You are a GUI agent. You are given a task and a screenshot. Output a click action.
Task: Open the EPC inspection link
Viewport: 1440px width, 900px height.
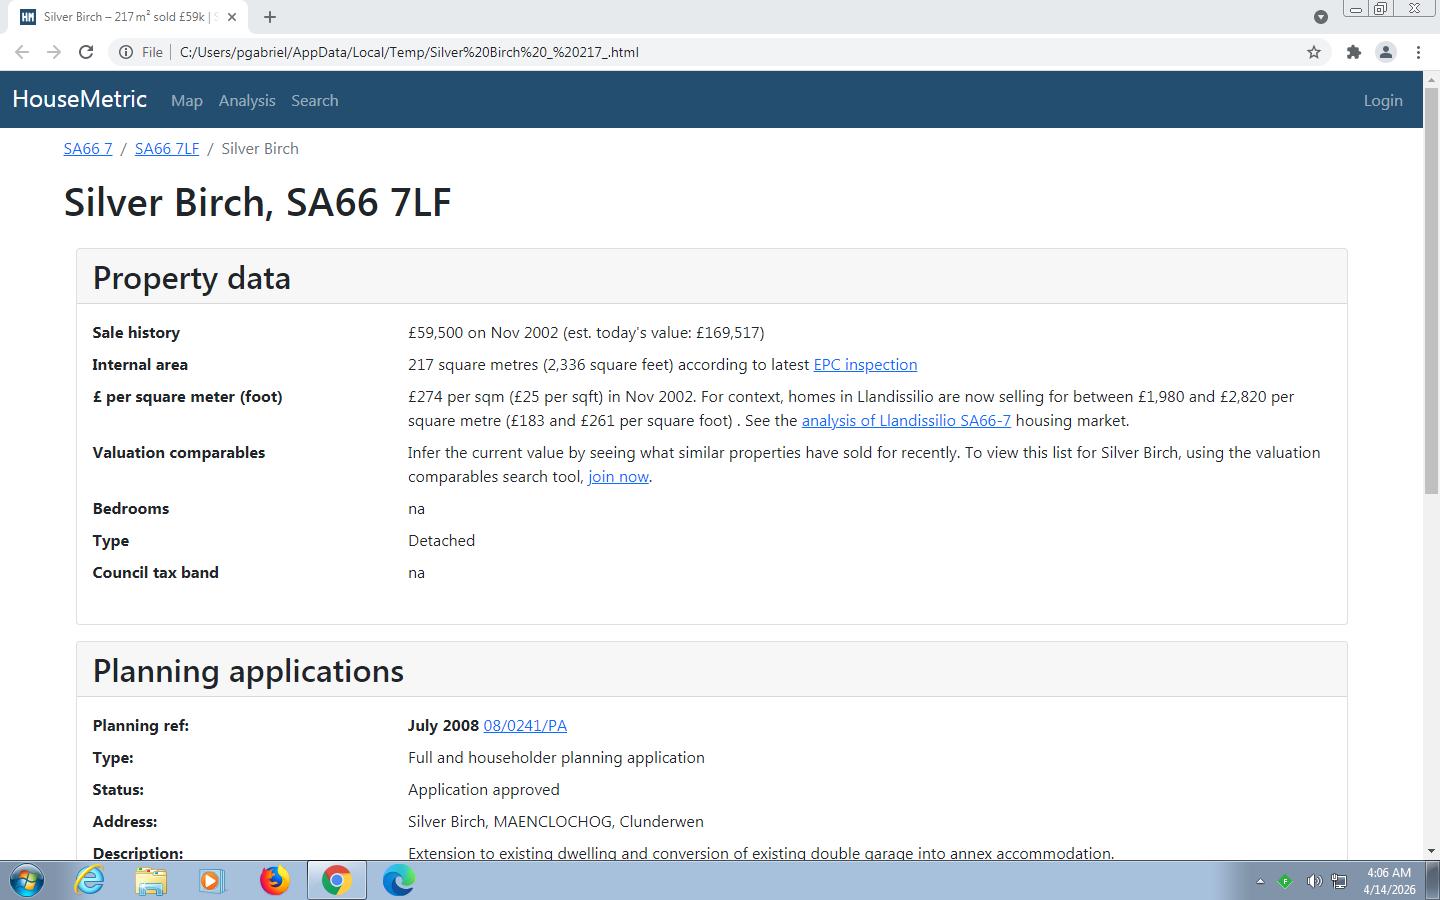click(x=865, y=365)
